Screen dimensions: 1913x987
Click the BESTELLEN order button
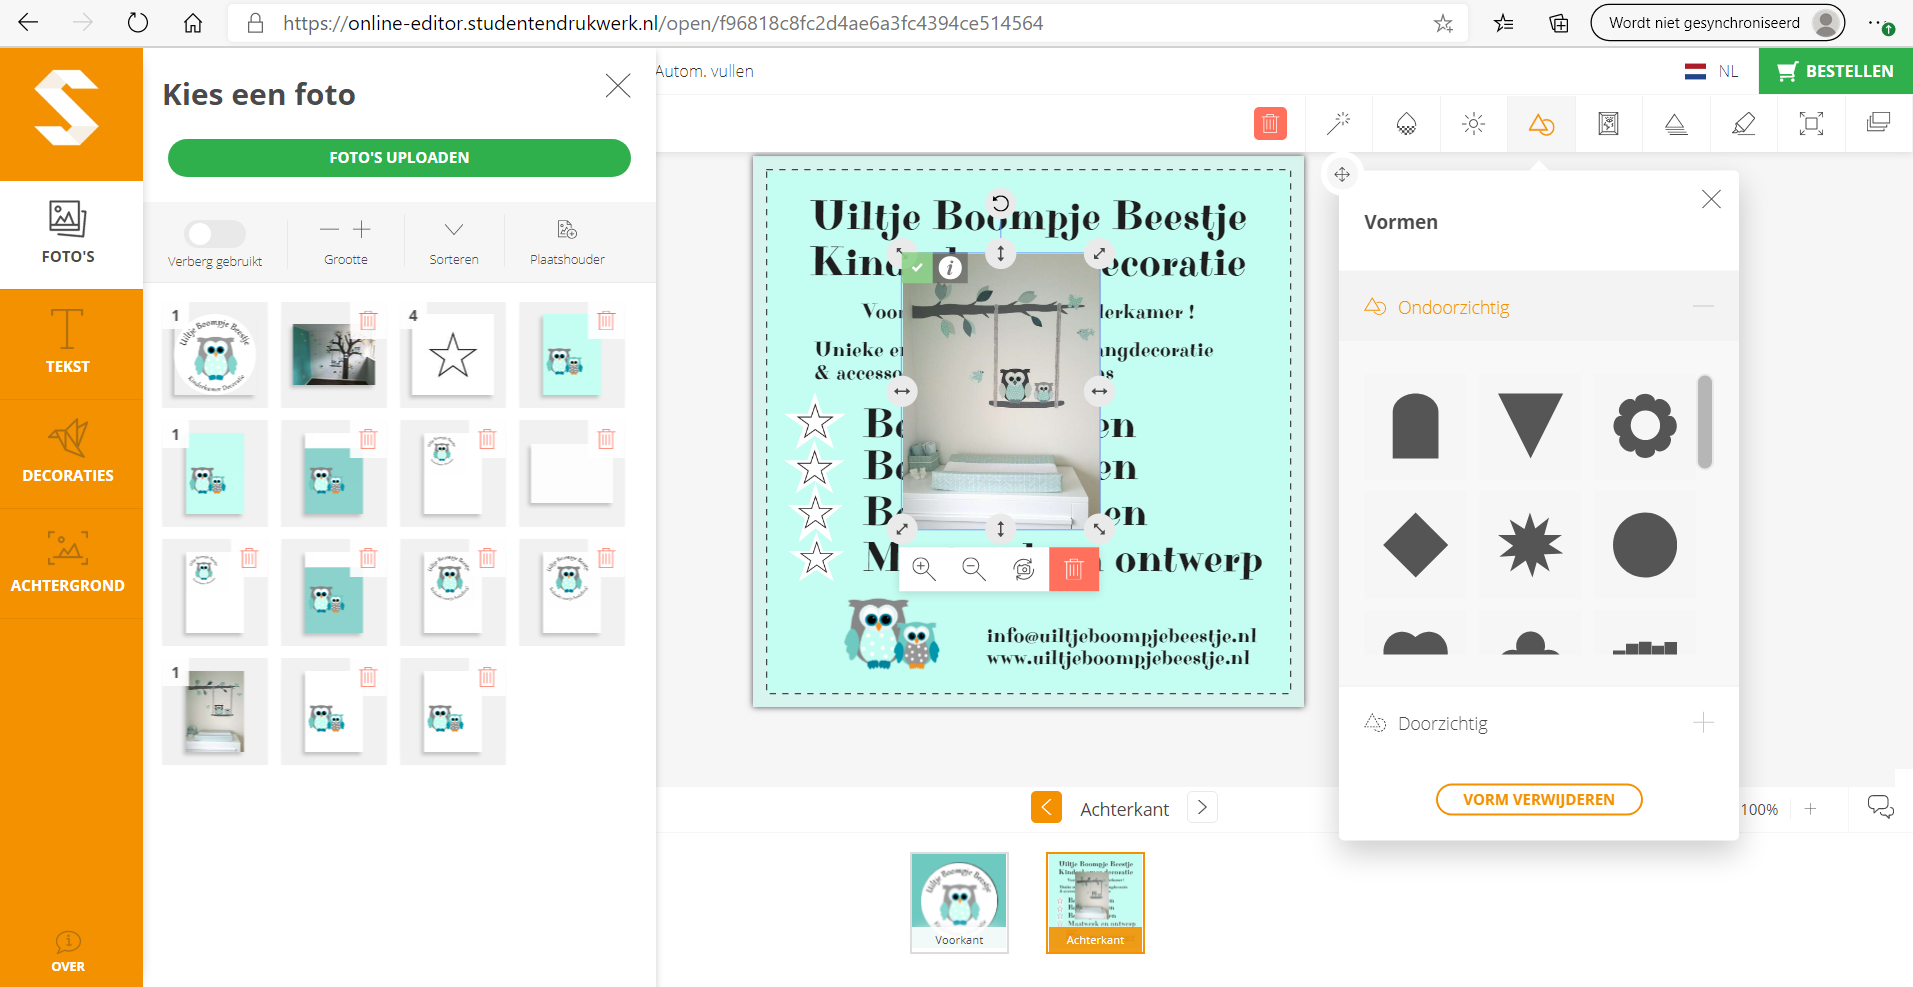tap(1836, 71)
